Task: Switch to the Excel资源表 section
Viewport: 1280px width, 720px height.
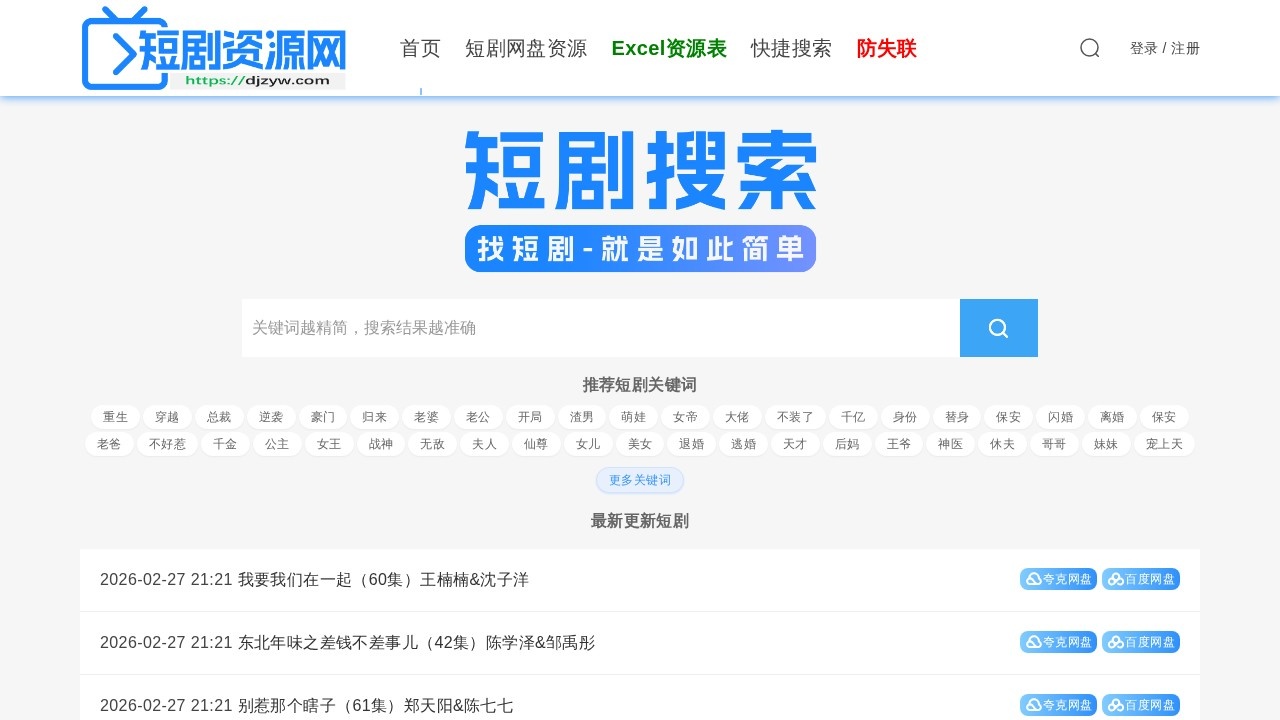Action: (x=669, y=48)
